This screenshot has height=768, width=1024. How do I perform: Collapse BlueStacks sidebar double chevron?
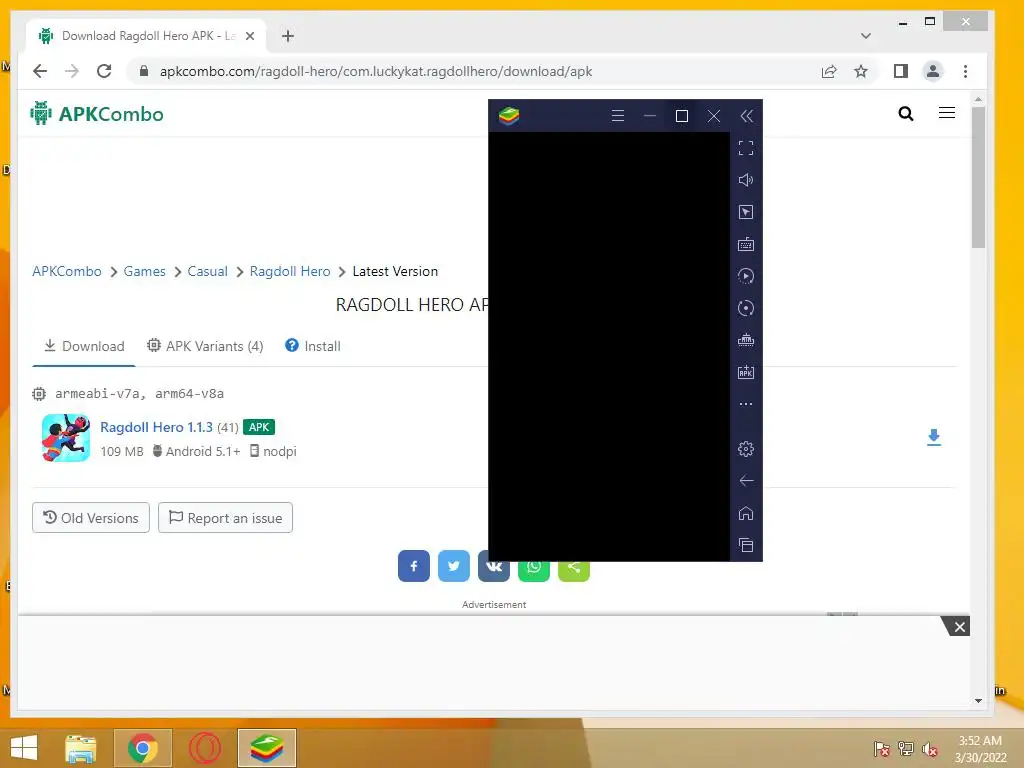[x=746, y=116]
